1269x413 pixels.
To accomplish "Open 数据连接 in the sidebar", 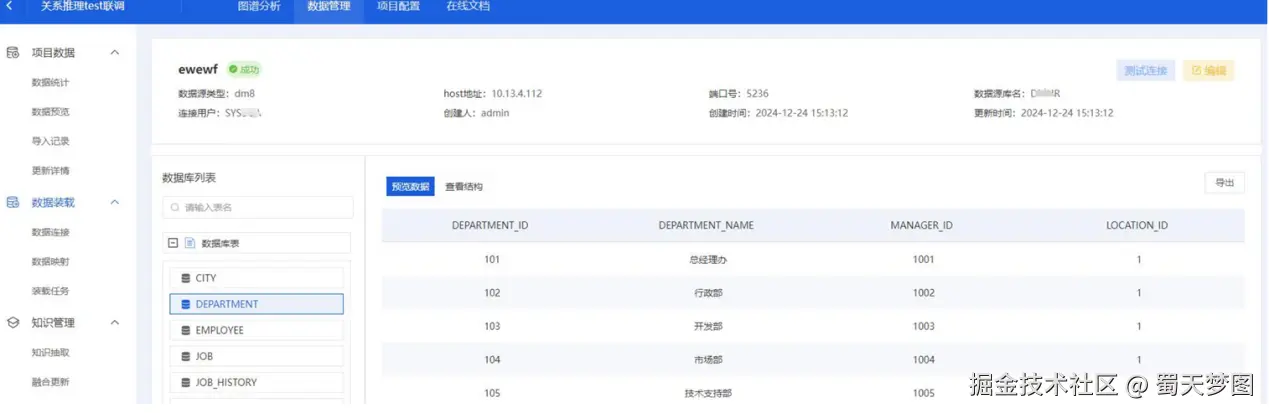I will (x=51, y=232).
